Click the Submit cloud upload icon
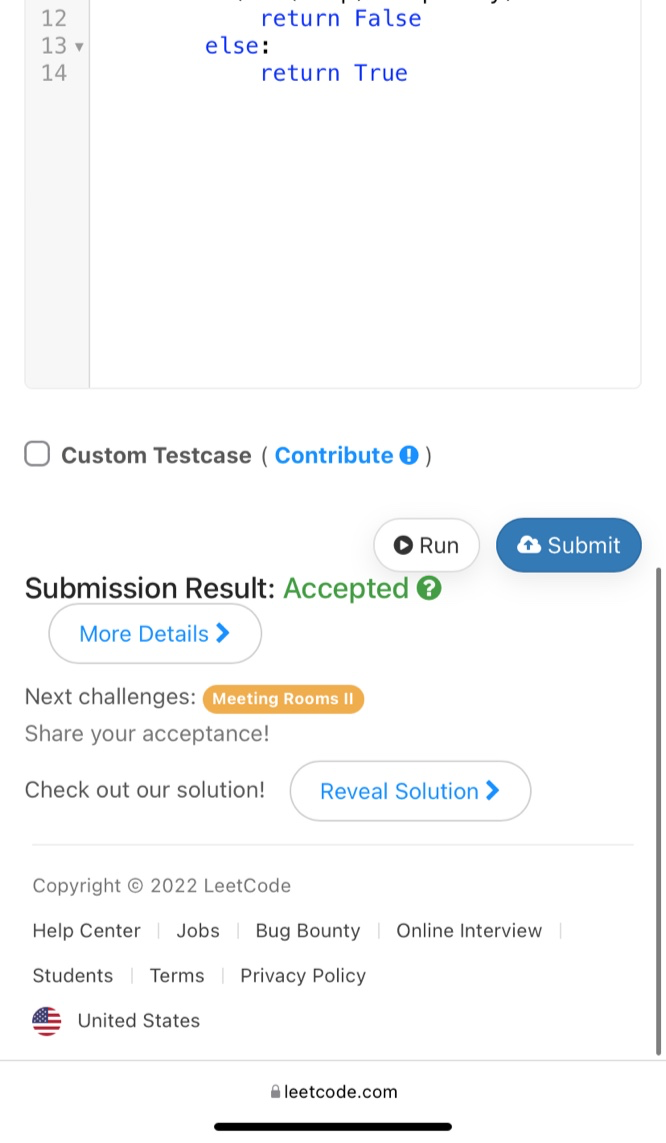This screenshot has width=666, height=1143. tap(529, 544)
